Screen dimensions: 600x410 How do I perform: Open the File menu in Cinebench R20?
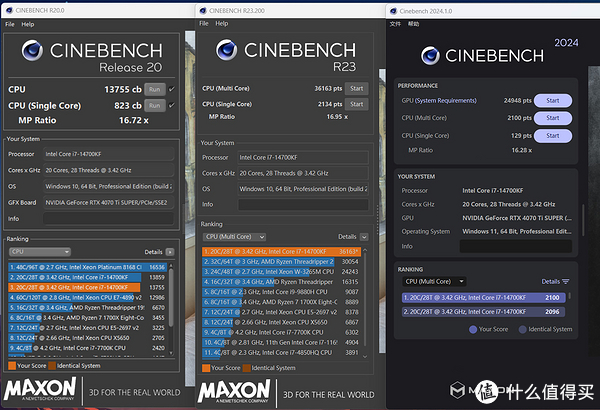pos(9,23)
